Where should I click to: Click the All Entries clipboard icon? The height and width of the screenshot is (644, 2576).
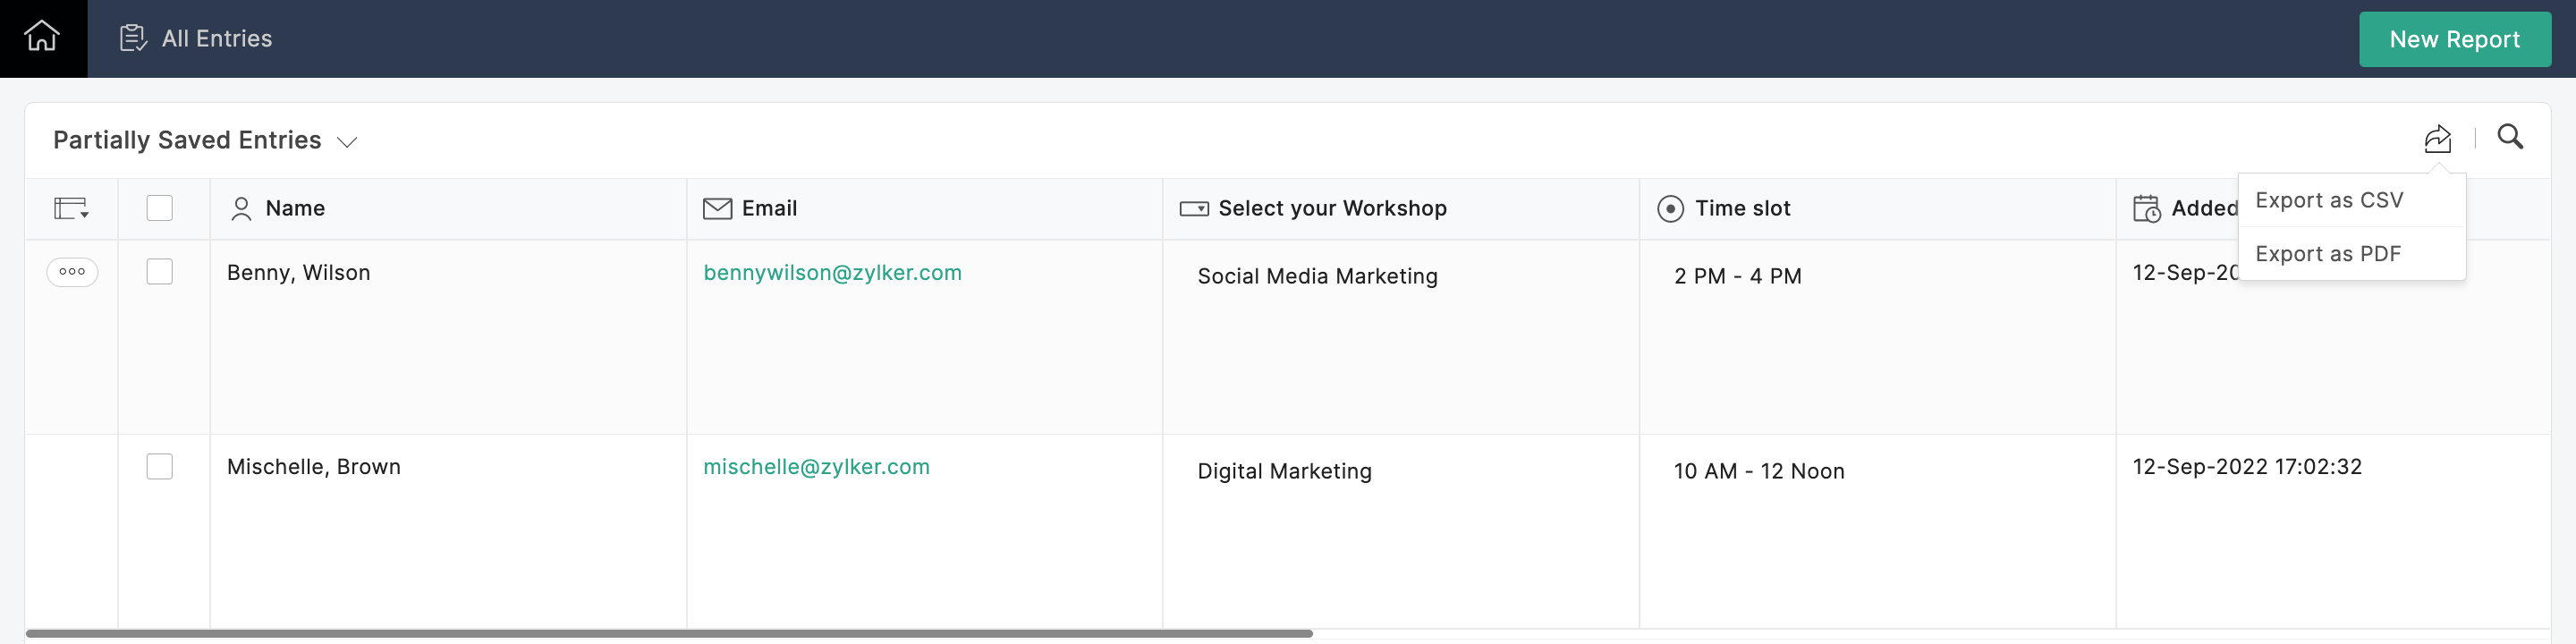click(x=133, y=38)
